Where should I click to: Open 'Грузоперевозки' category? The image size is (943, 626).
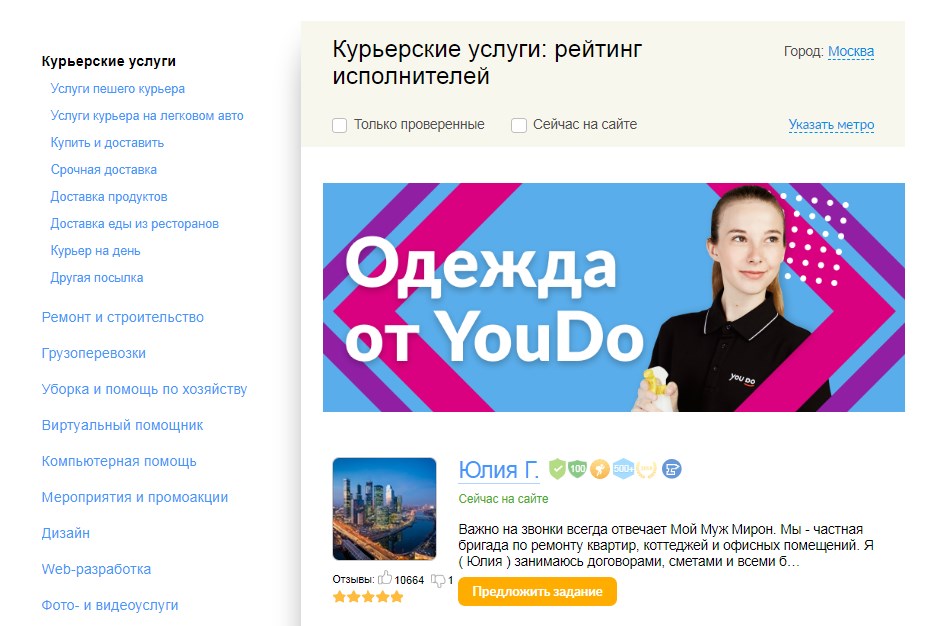click(x=94, y=353)
